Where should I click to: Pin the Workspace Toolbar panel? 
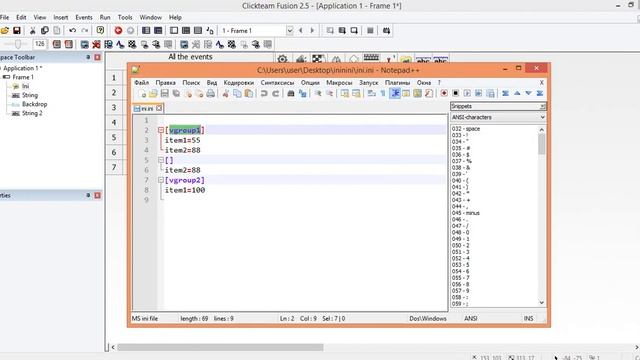(88, 57)
